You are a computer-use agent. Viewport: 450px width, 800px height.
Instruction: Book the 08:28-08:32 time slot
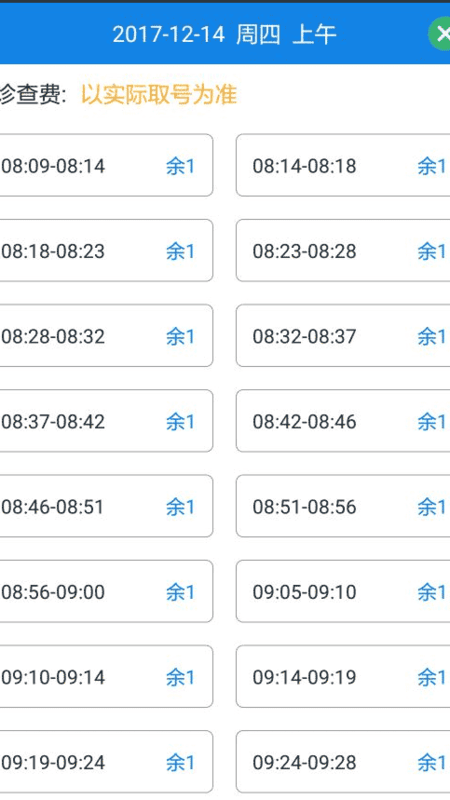click(x=106, y=336)
